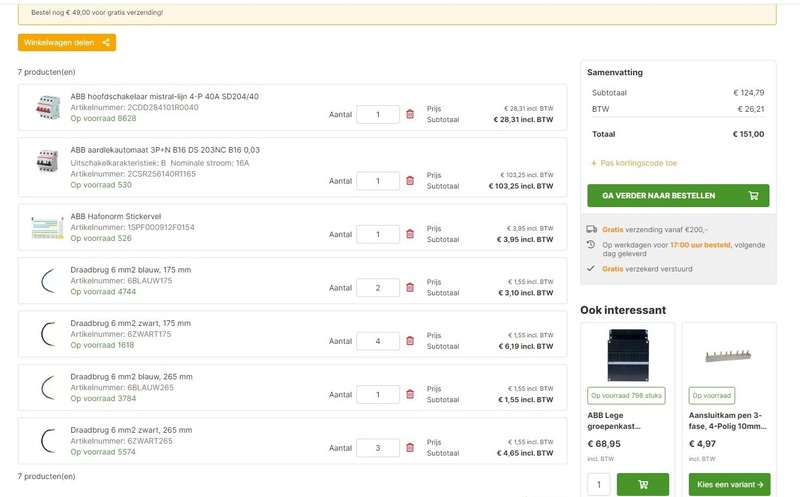Click subtotal € 103,25 incl. BTW

tap(521, 186)
